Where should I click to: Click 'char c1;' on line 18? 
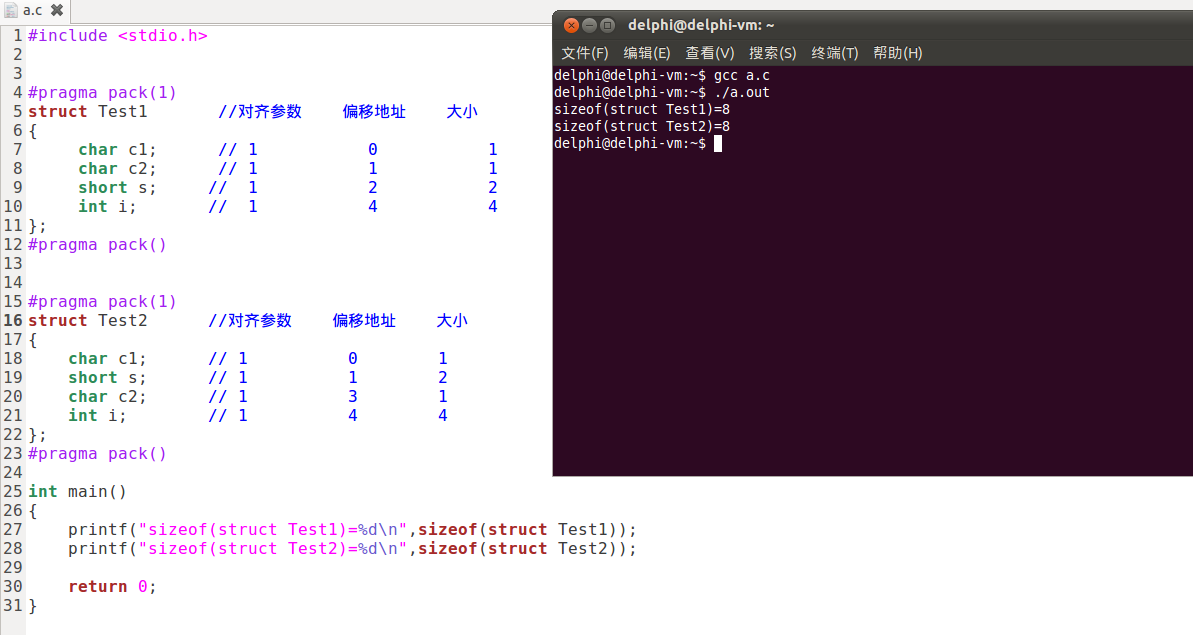click(x=107, y=359)
